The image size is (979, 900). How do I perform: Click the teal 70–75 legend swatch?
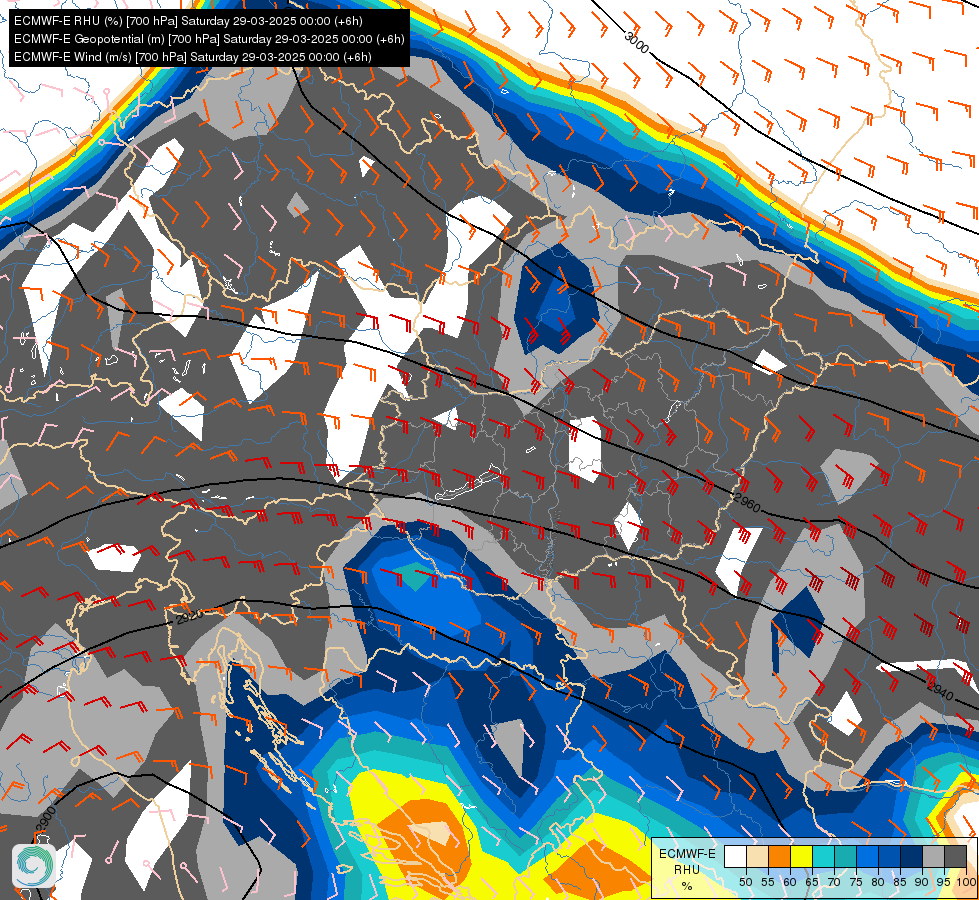(845, 857)
